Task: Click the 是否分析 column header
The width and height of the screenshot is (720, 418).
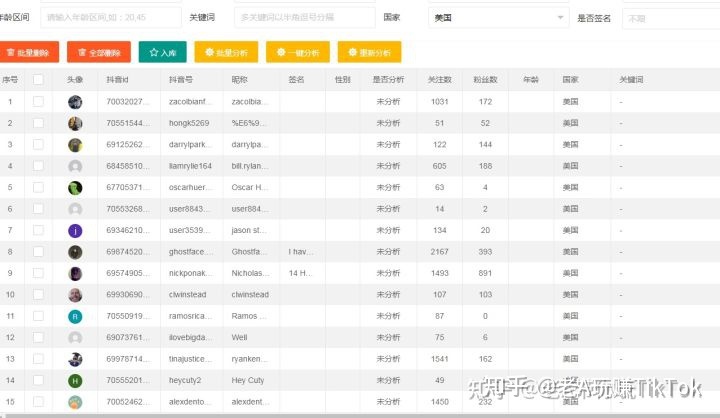Action: [x=388, y=79]
